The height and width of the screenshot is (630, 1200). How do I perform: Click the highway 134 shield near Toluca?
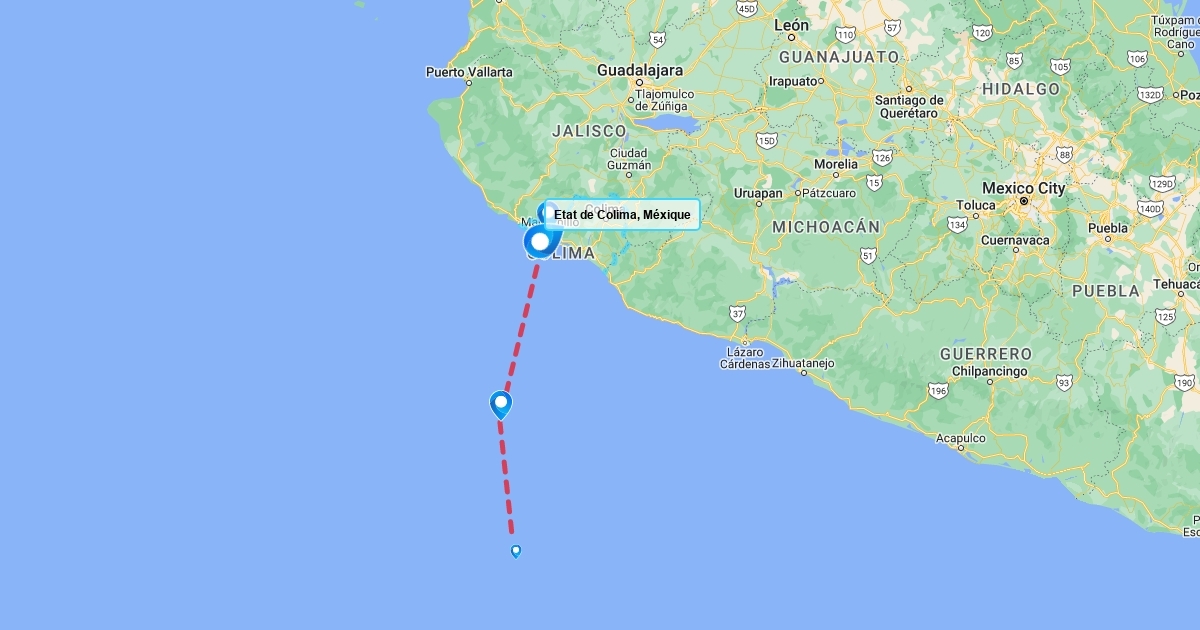point(957,225)
